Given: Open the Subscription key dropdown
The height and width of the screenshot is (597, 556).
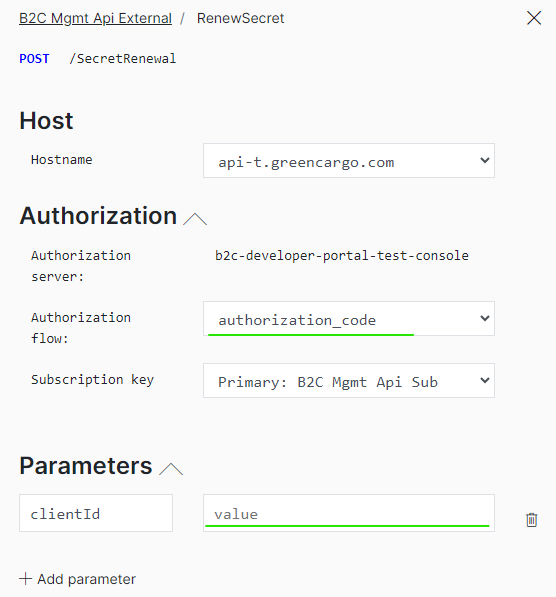Looking at the screenshot, I should pyautogui.click(x=349, y=381).
